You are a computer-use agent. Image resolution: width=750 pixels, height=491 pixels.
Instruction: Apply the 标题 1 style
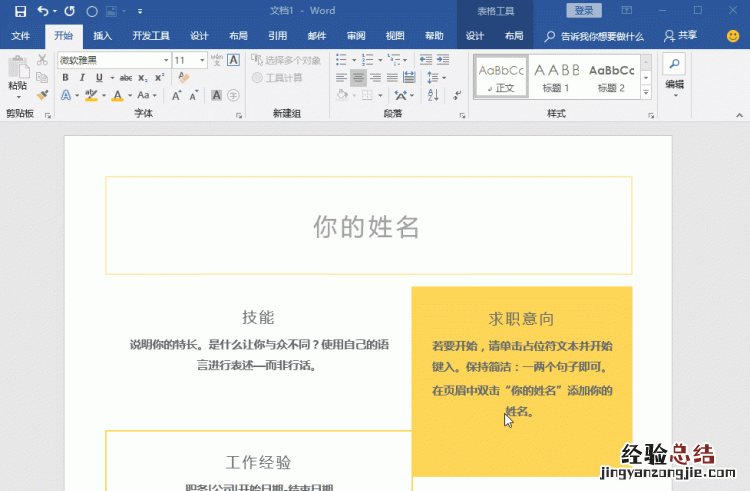[556, 77]
